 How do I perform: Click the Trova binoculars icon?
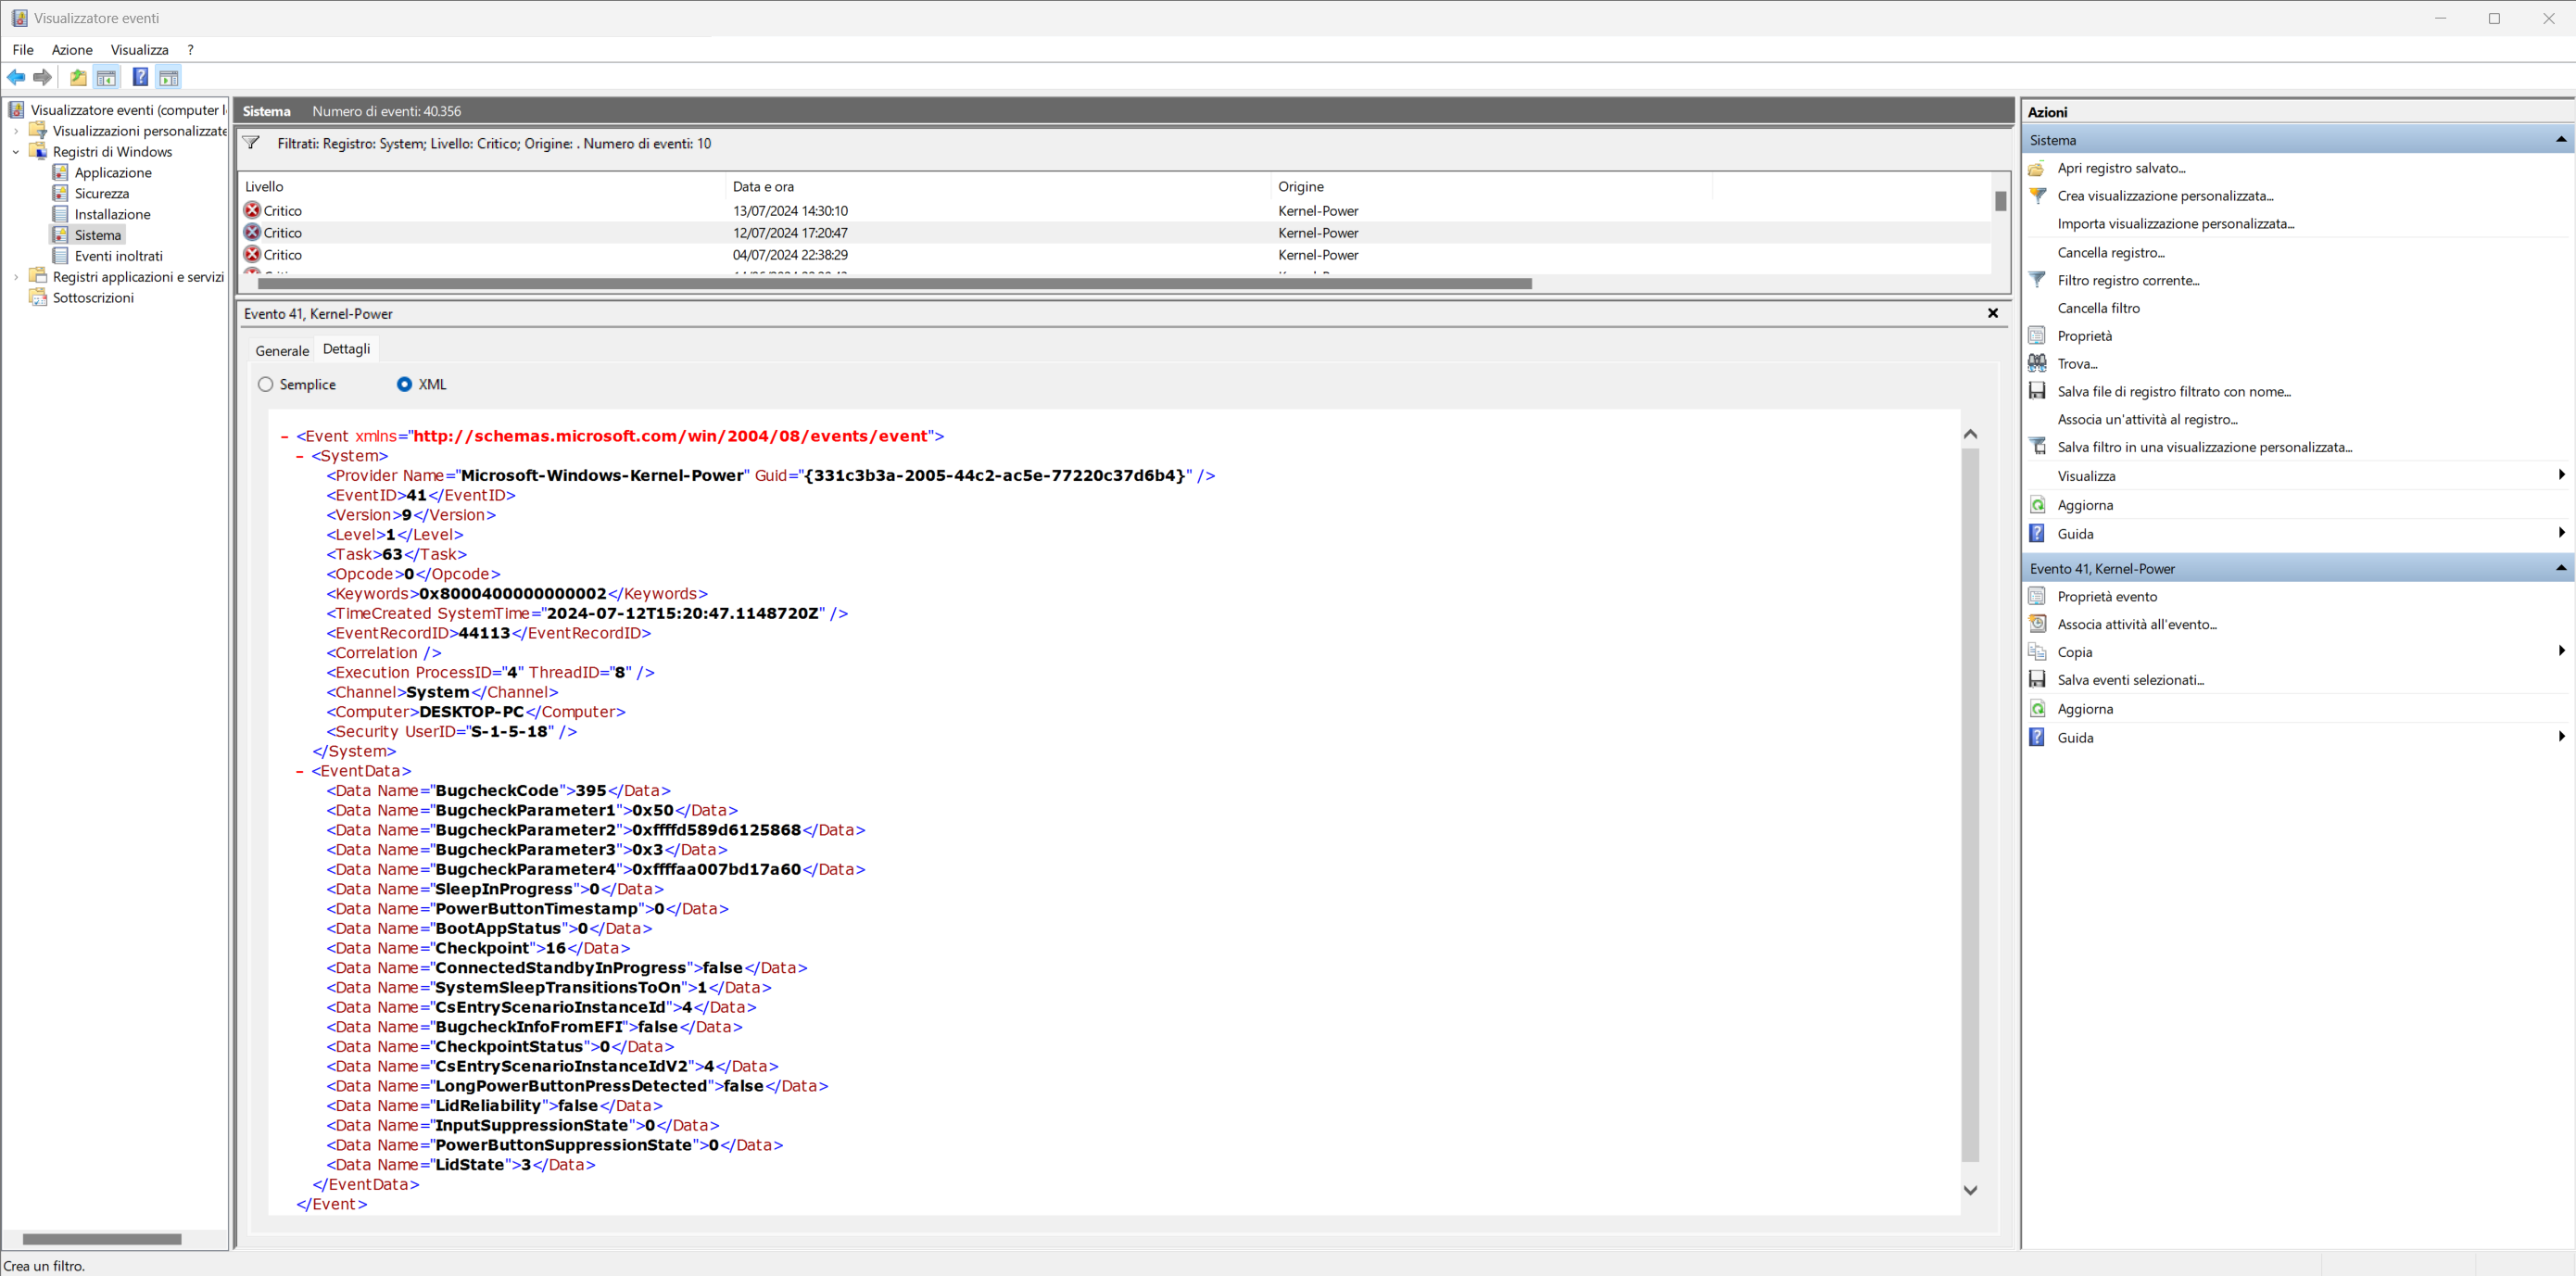pyautogui.click(x=2036, y=363)
